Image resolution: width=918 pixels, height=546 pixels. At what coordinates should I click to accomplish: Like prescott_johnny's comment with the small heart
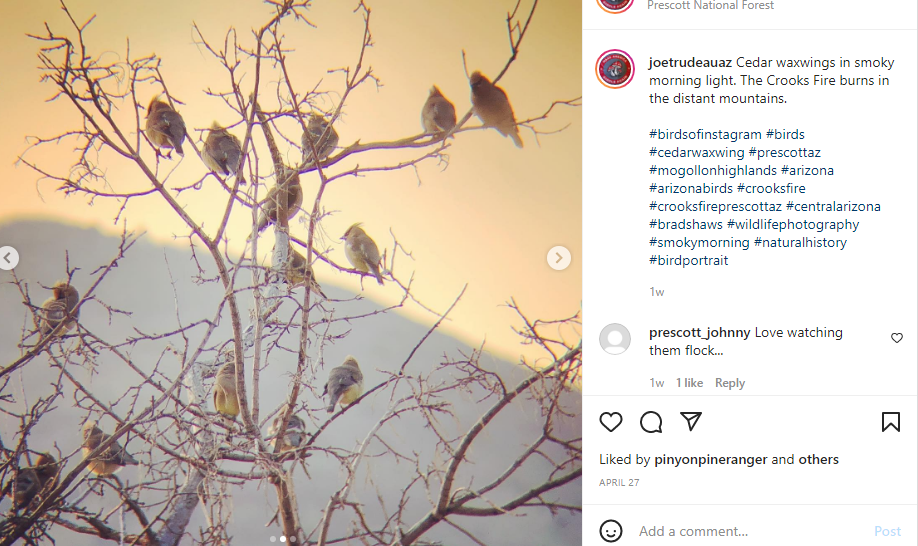click(x=896, y=338)
